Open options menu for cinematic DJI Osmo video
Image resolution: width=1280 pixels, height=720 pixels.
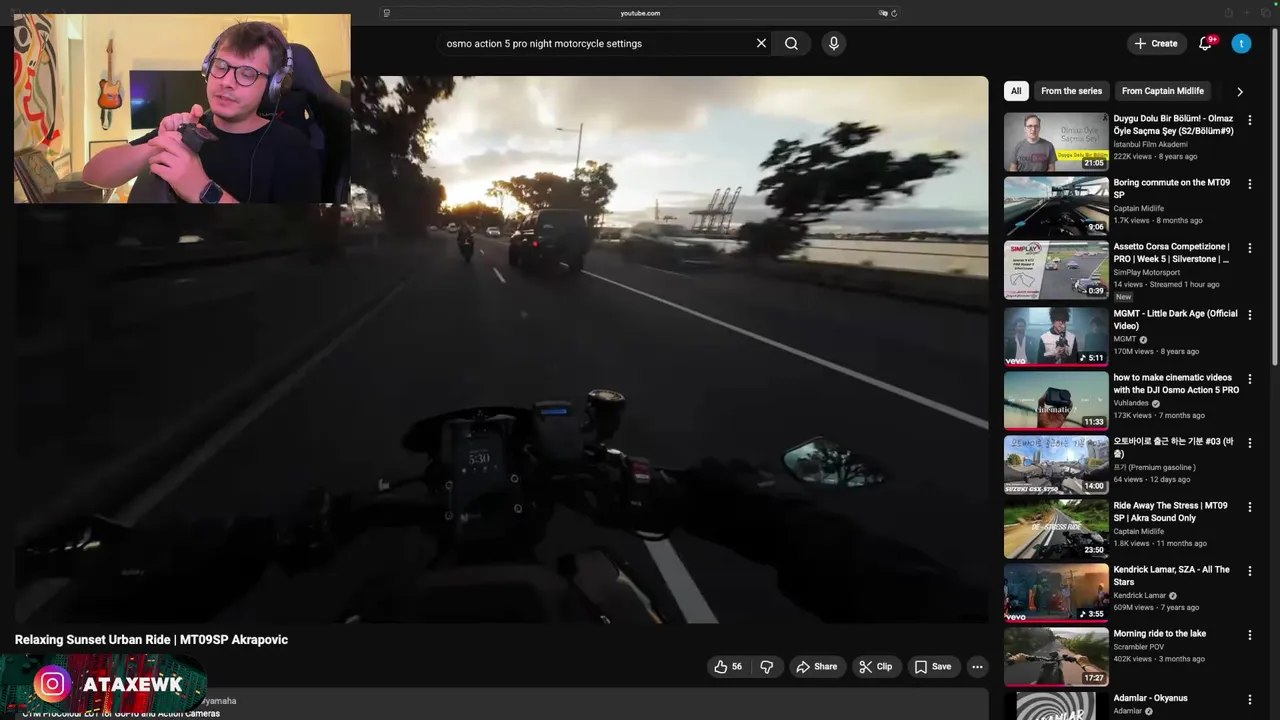(1249, 379)
